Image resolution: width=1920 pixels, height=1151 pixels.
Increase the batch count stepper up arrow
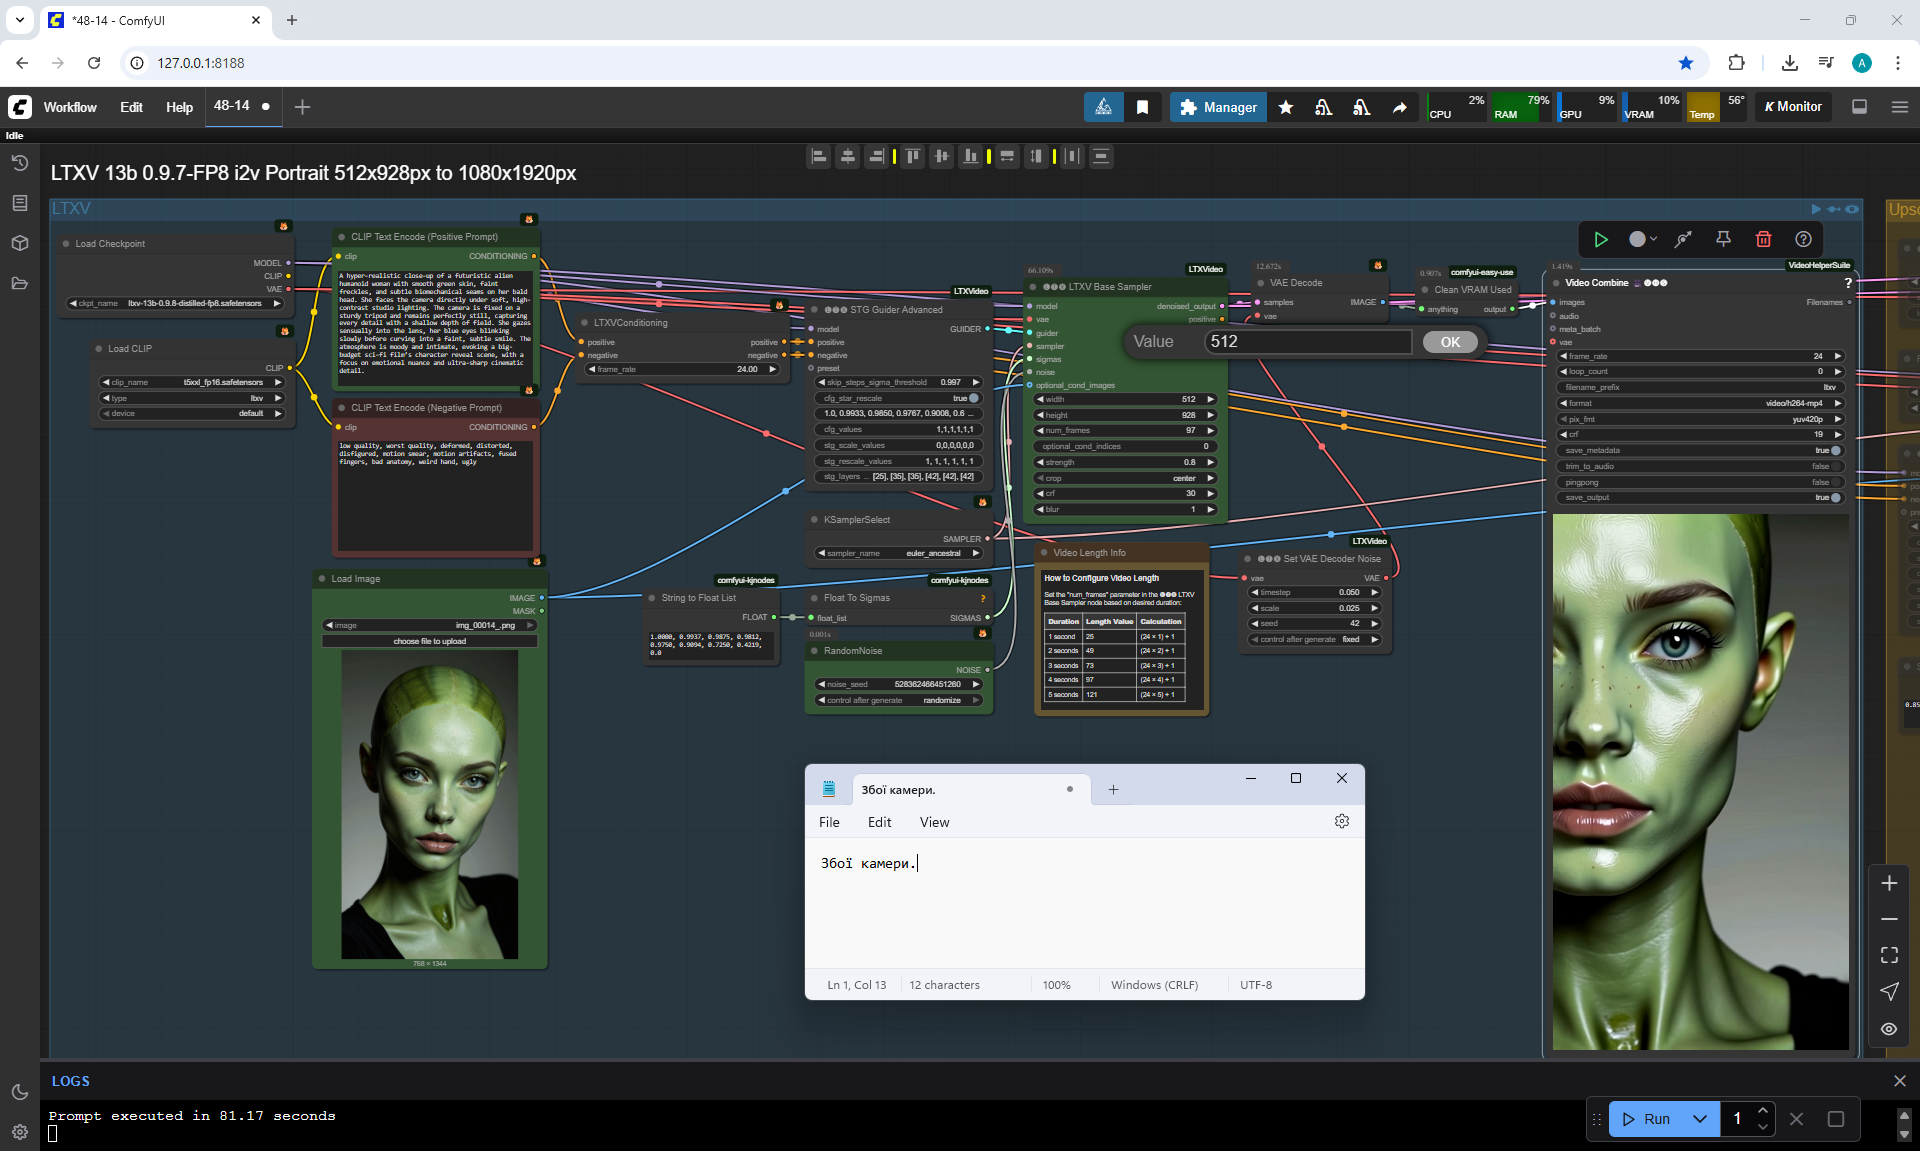pyautogui.click(x=1763, y=1111)
